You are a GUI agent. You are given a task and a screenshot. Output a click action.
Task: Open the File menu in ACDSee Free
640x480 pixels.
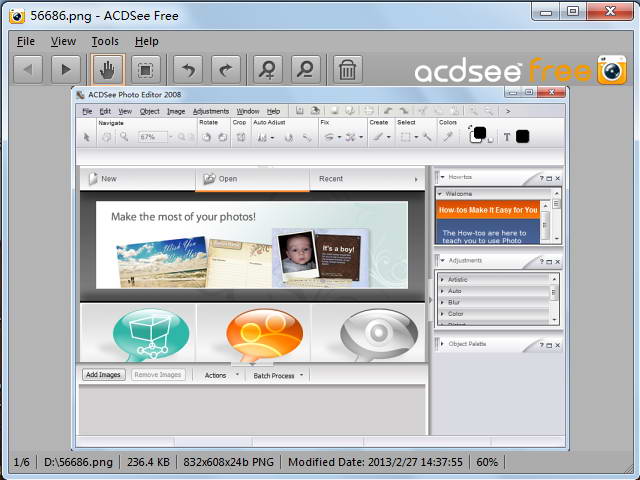click(26, 41)
